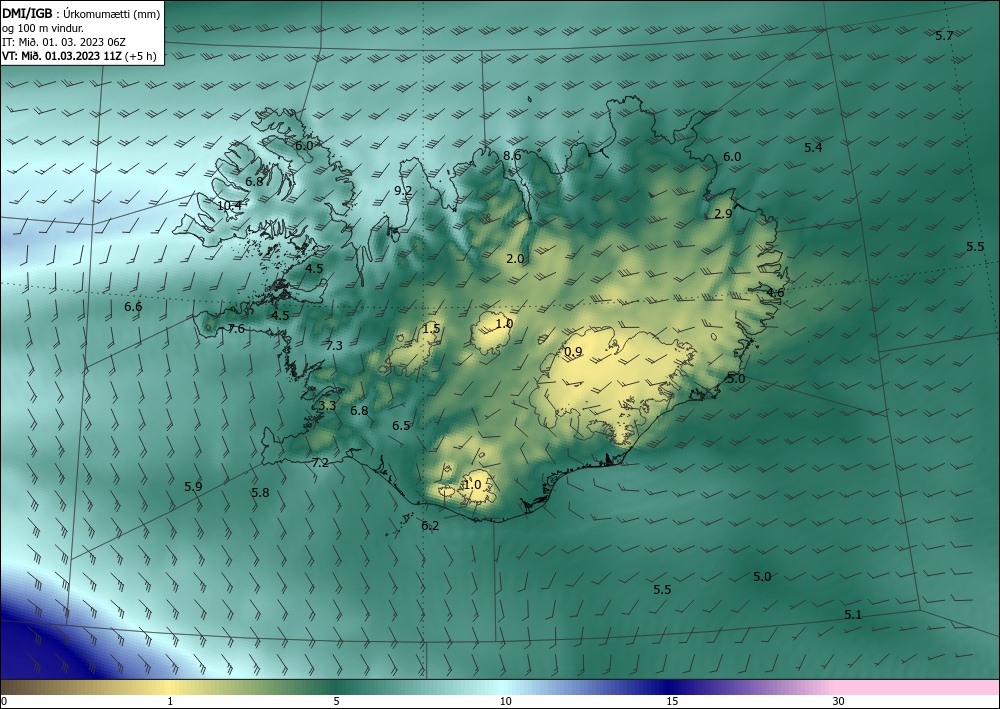Click the colour scale label 10
The width and height of the screenshot is (1000, 709).
click(x=505, y=702)
